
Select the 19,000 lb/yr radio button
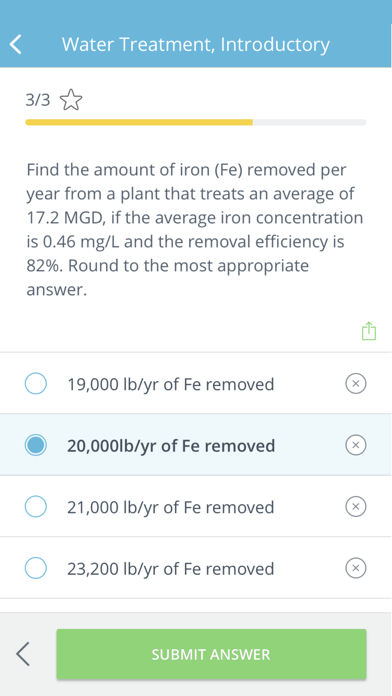[x=36, y=384]
